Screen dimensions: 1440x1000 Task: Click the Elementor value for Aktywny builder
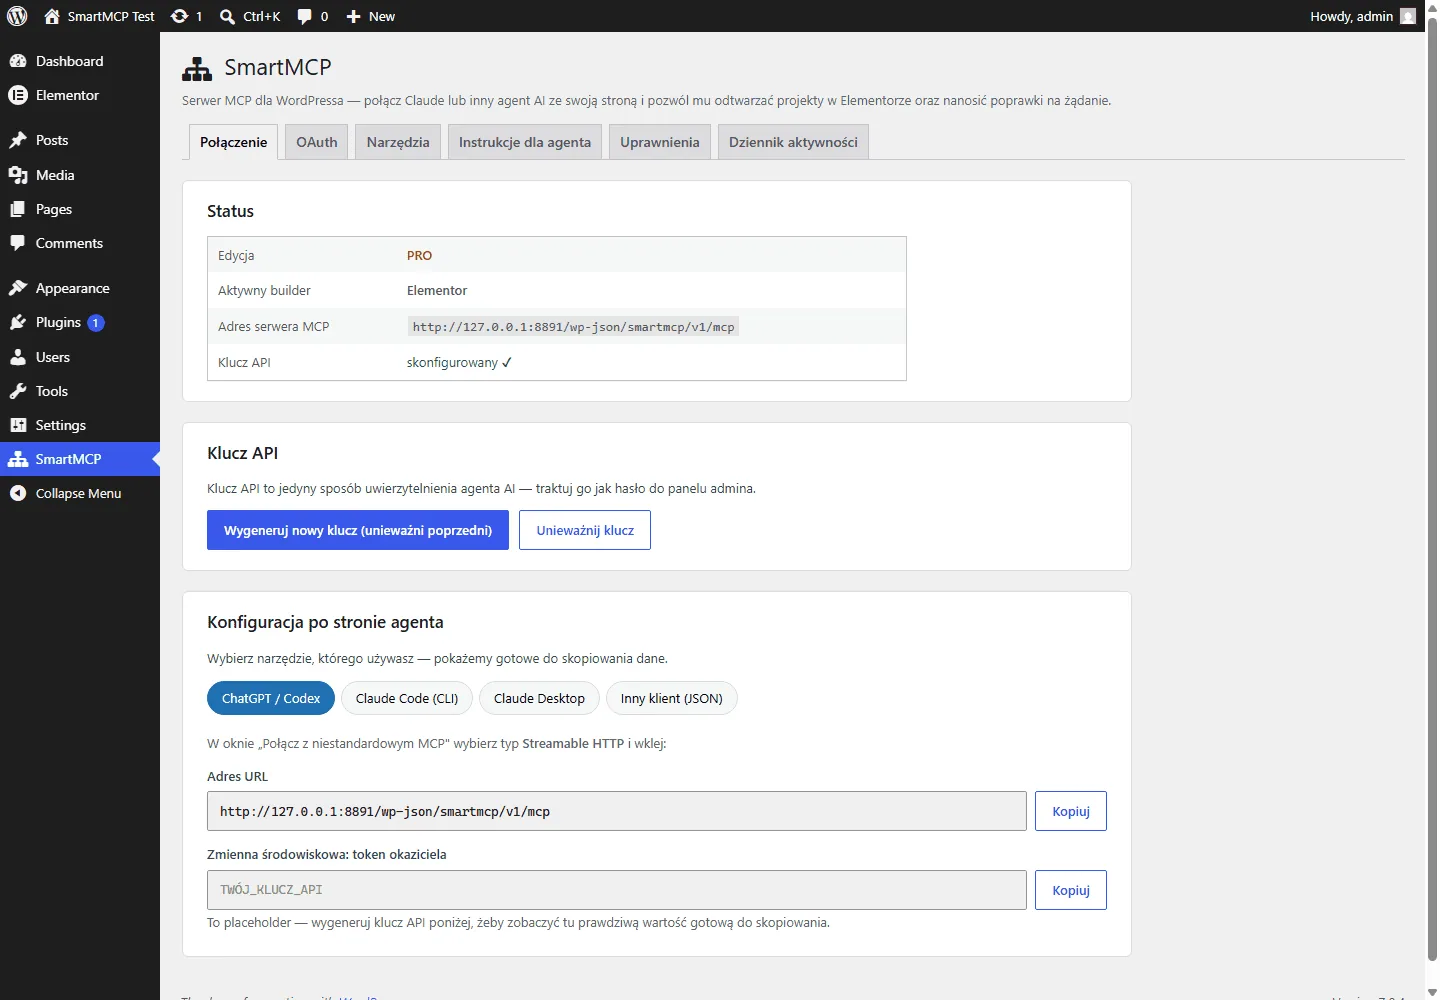437,290
